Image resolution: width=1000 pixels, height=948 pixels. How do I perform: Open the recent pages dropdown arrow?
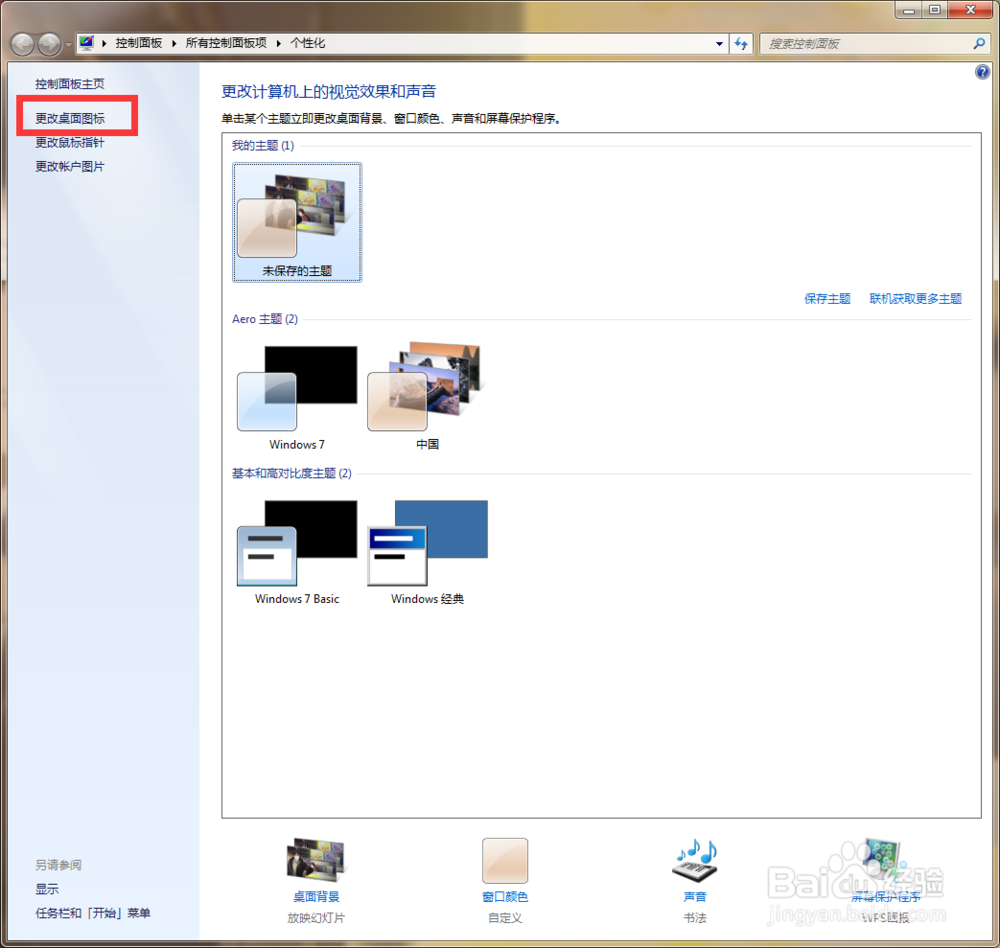coord(68,45)
